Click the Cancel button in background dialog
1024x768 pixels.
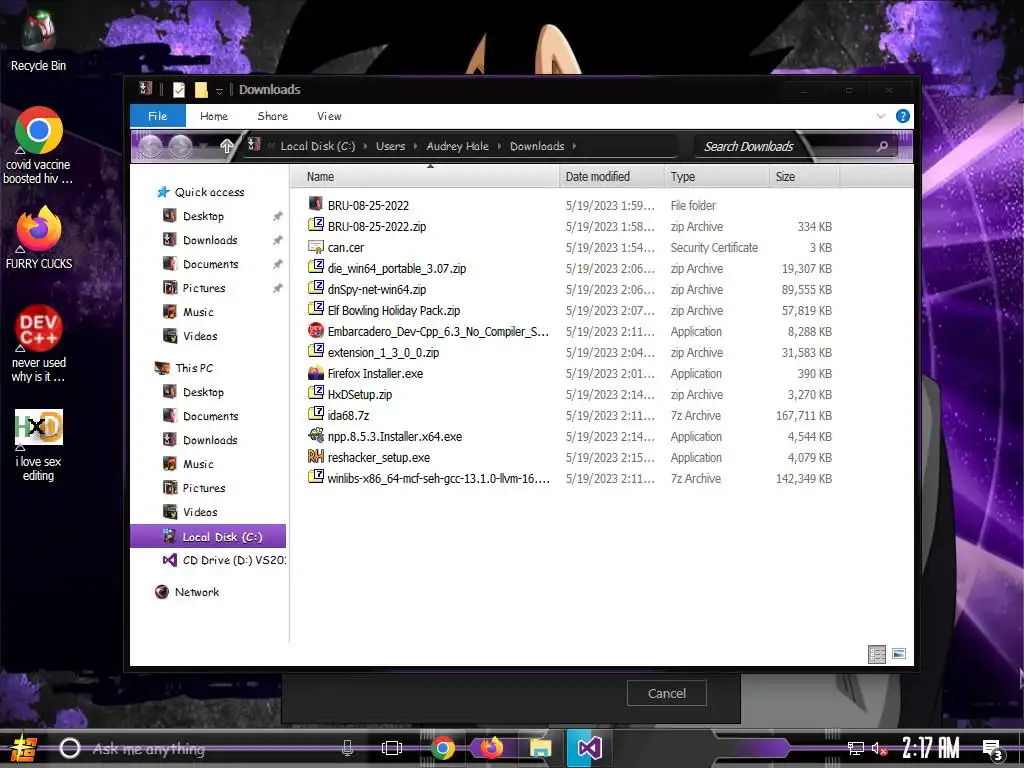(x=666, y=694)
